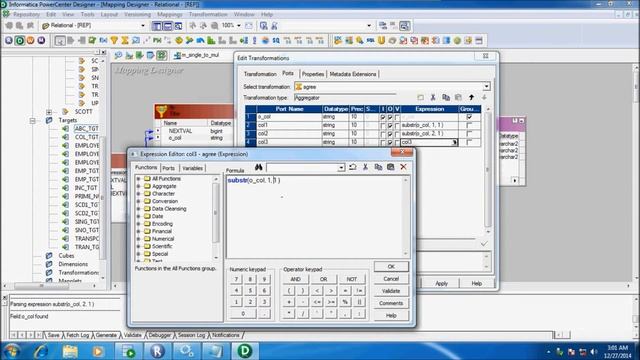Image resolution: width=640 pixels, height=360 pixels.
Task: Open expression editor arrow in col3 Expression cell
Action: pyautogui.click(x=454, y=142)
